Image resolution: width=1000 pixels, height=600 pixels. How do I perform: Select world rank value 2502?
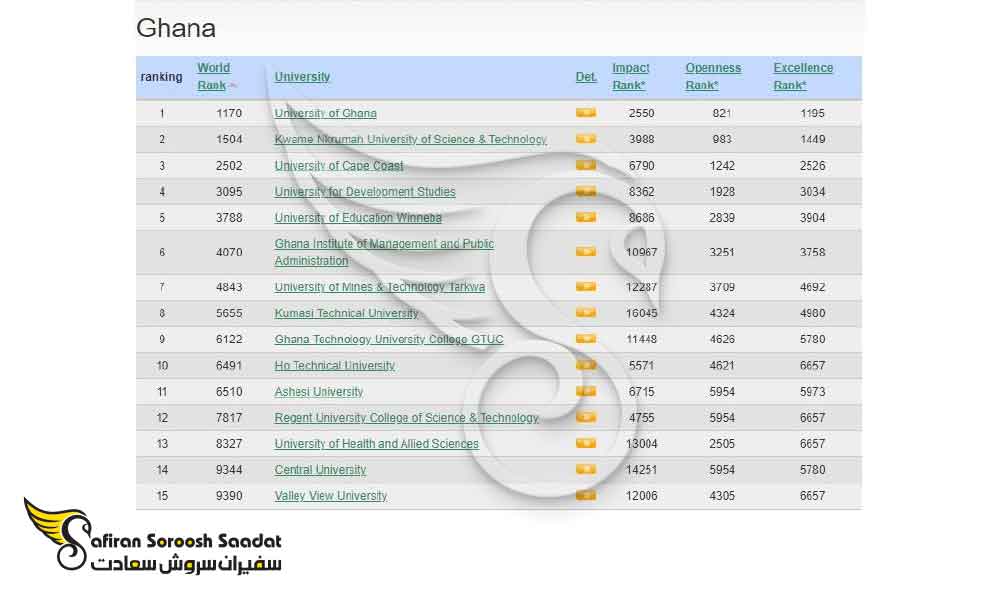pyautogui.click(x=229, y=165)
